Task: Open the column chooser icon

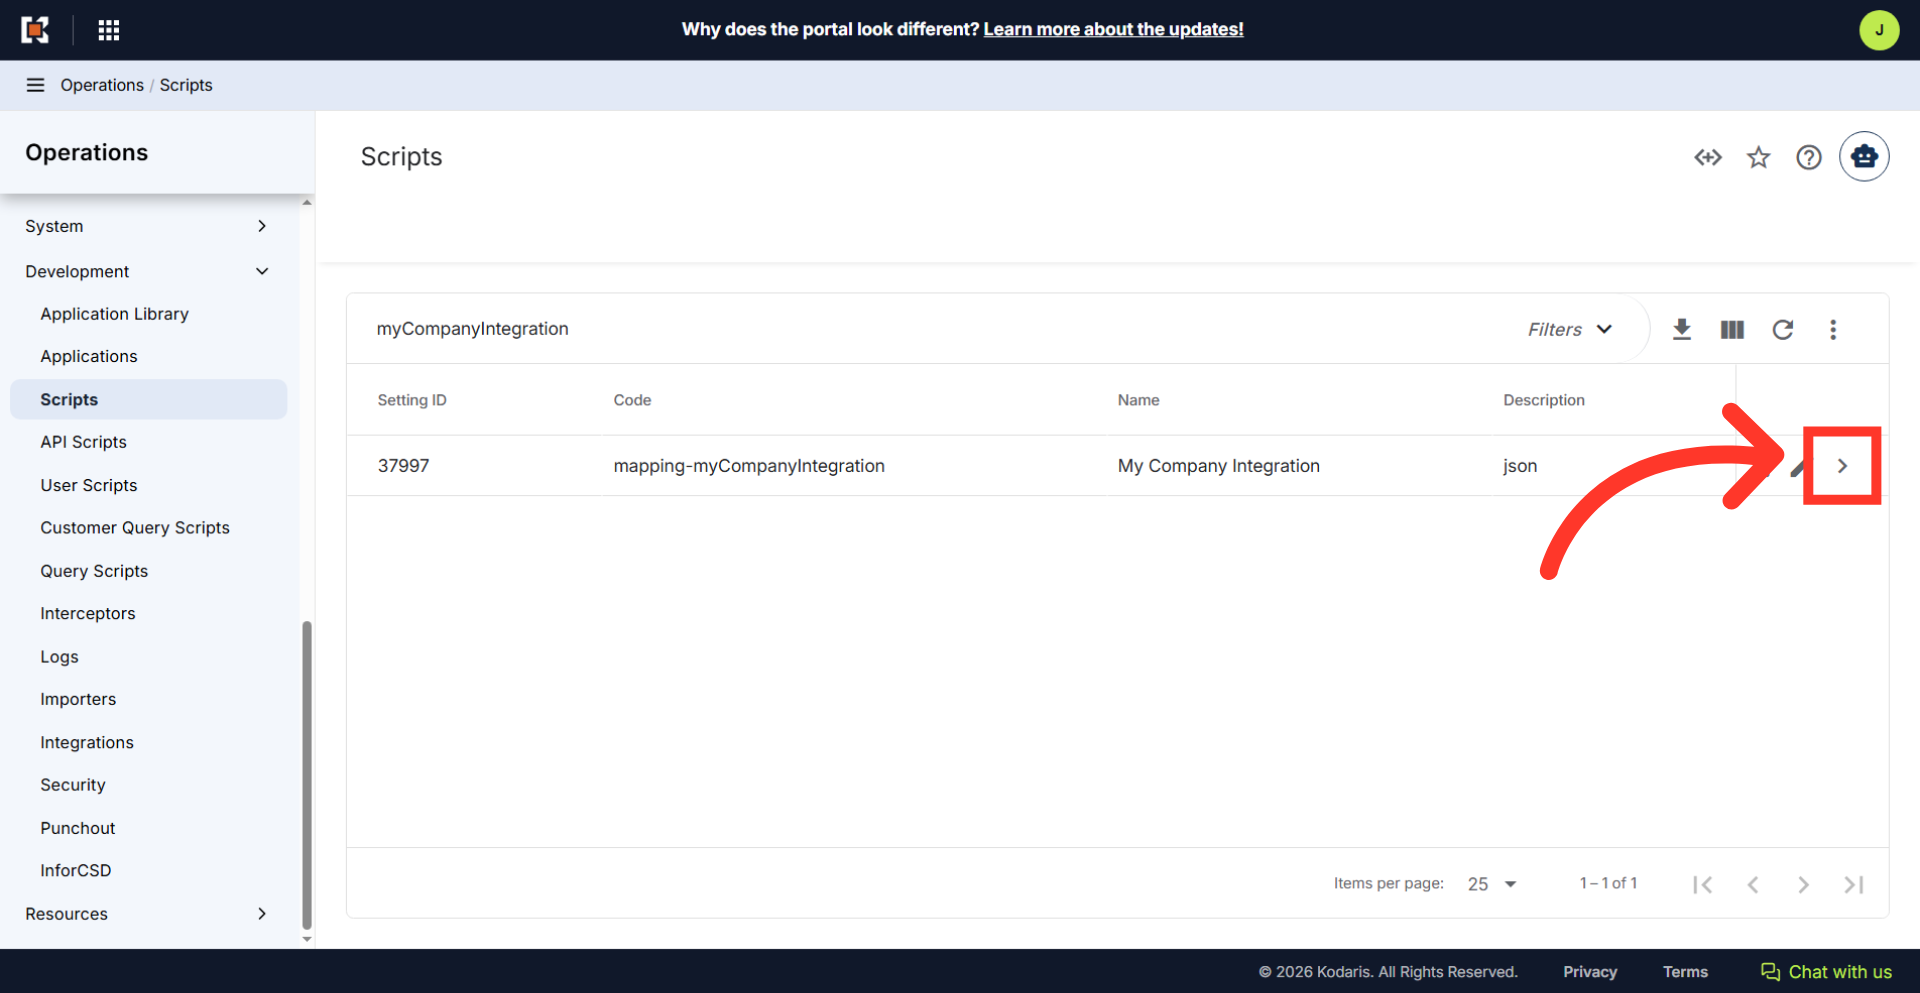Action: [1732, 329]
